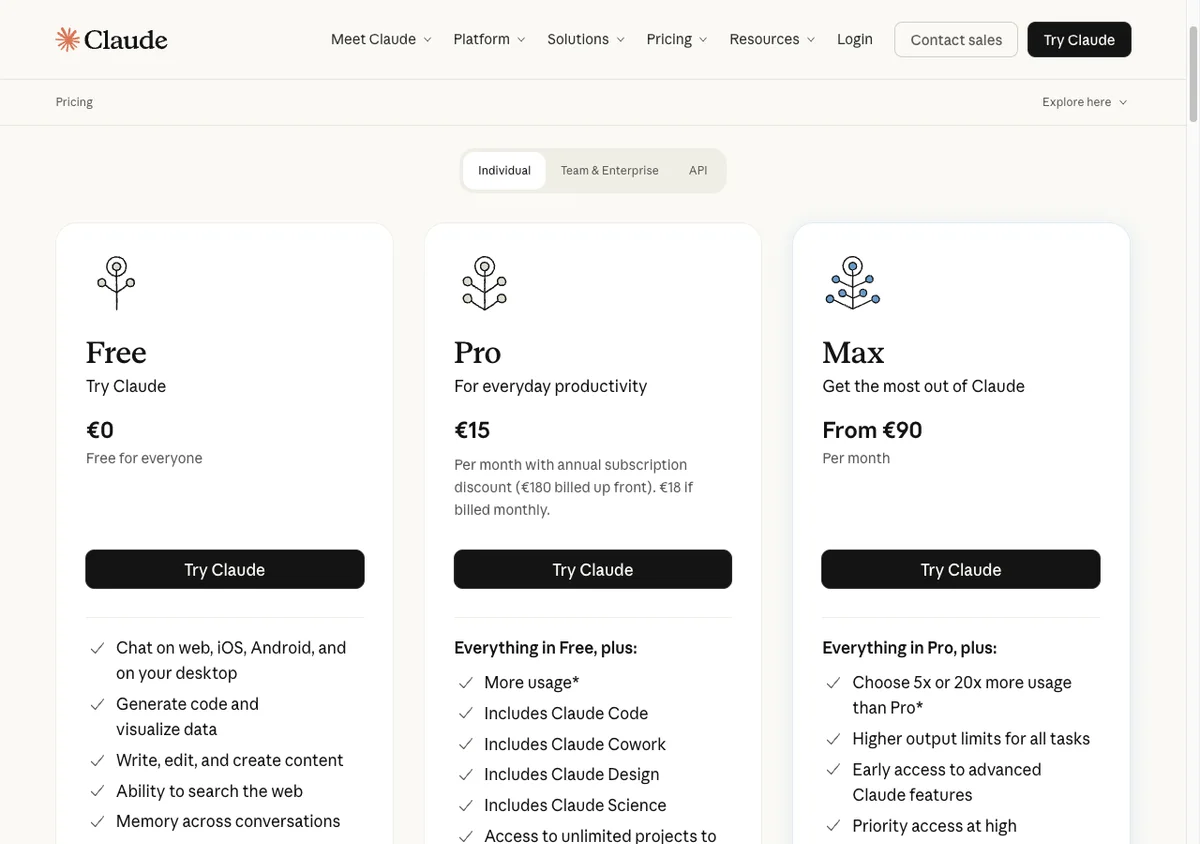Click 'Higher output limits for all tasks'

[x=971, y=738]
